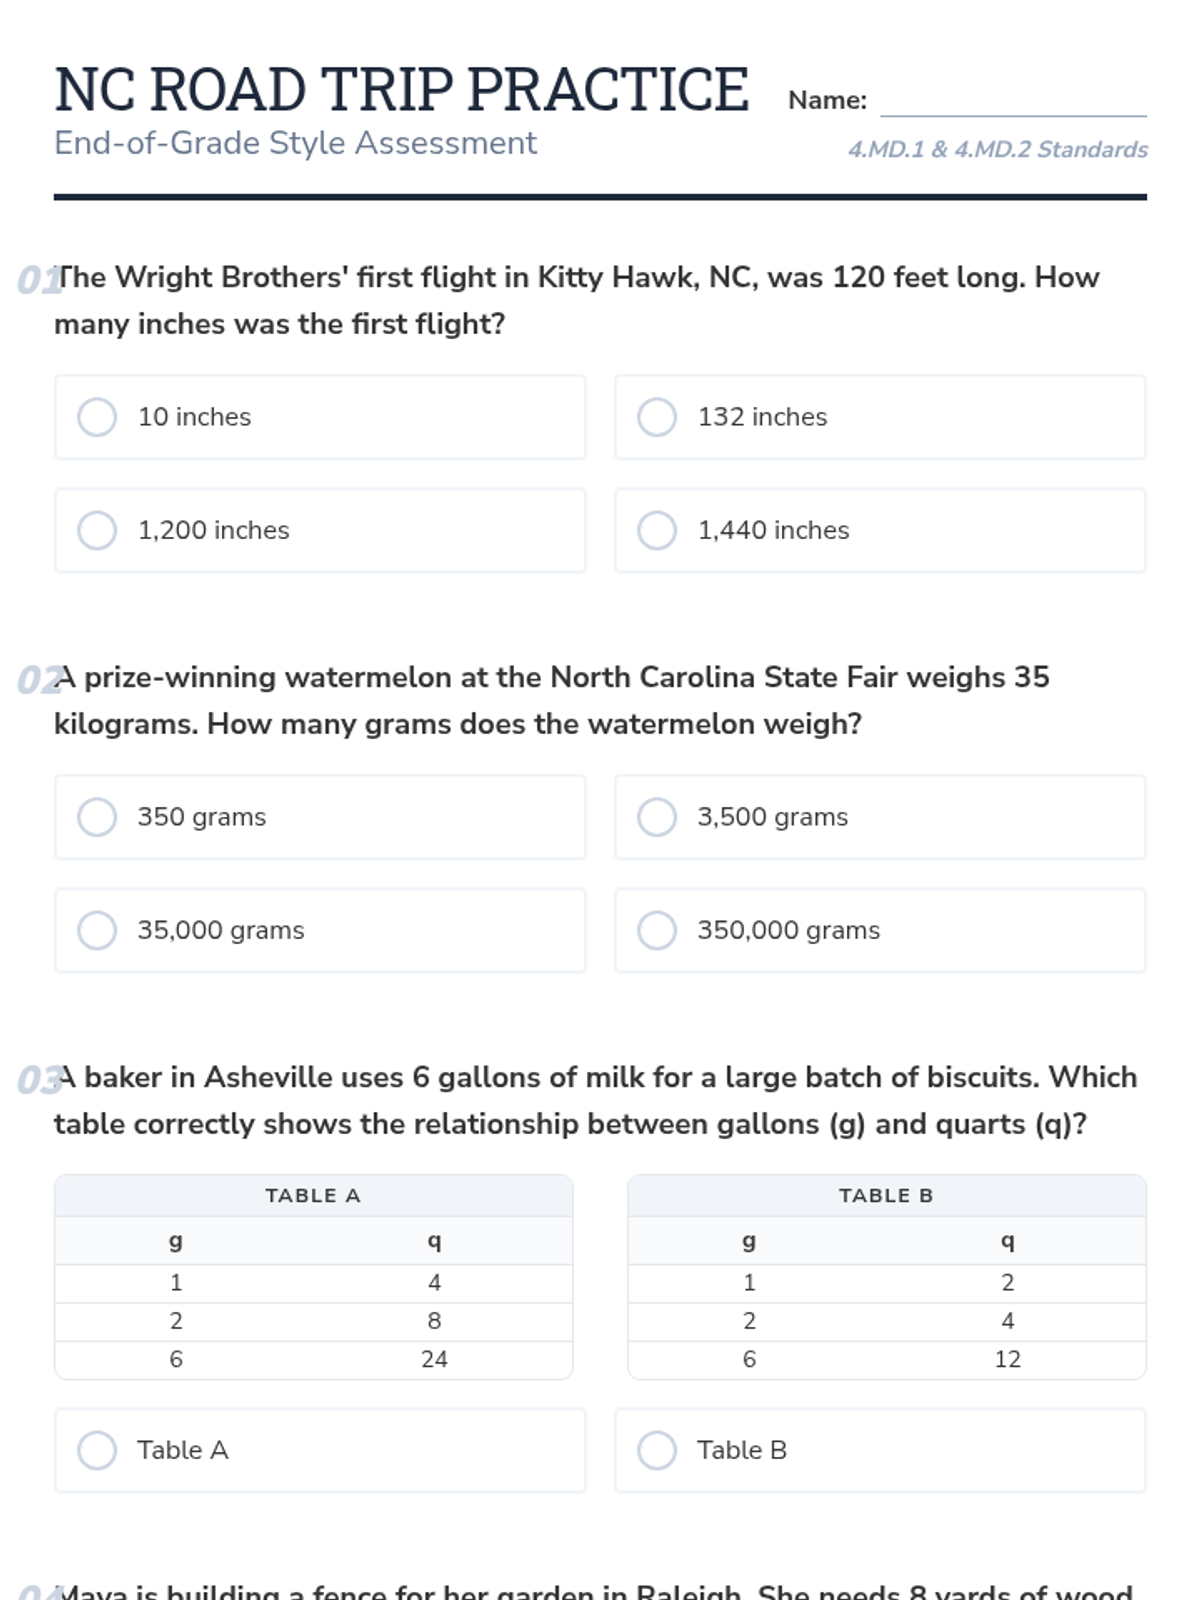Image resolution: width=1200 pixels, height=1600 pixels.
Task: Click the 4.MD.1 & 4.MD.2 Standards label
Action: click(997, 150)
